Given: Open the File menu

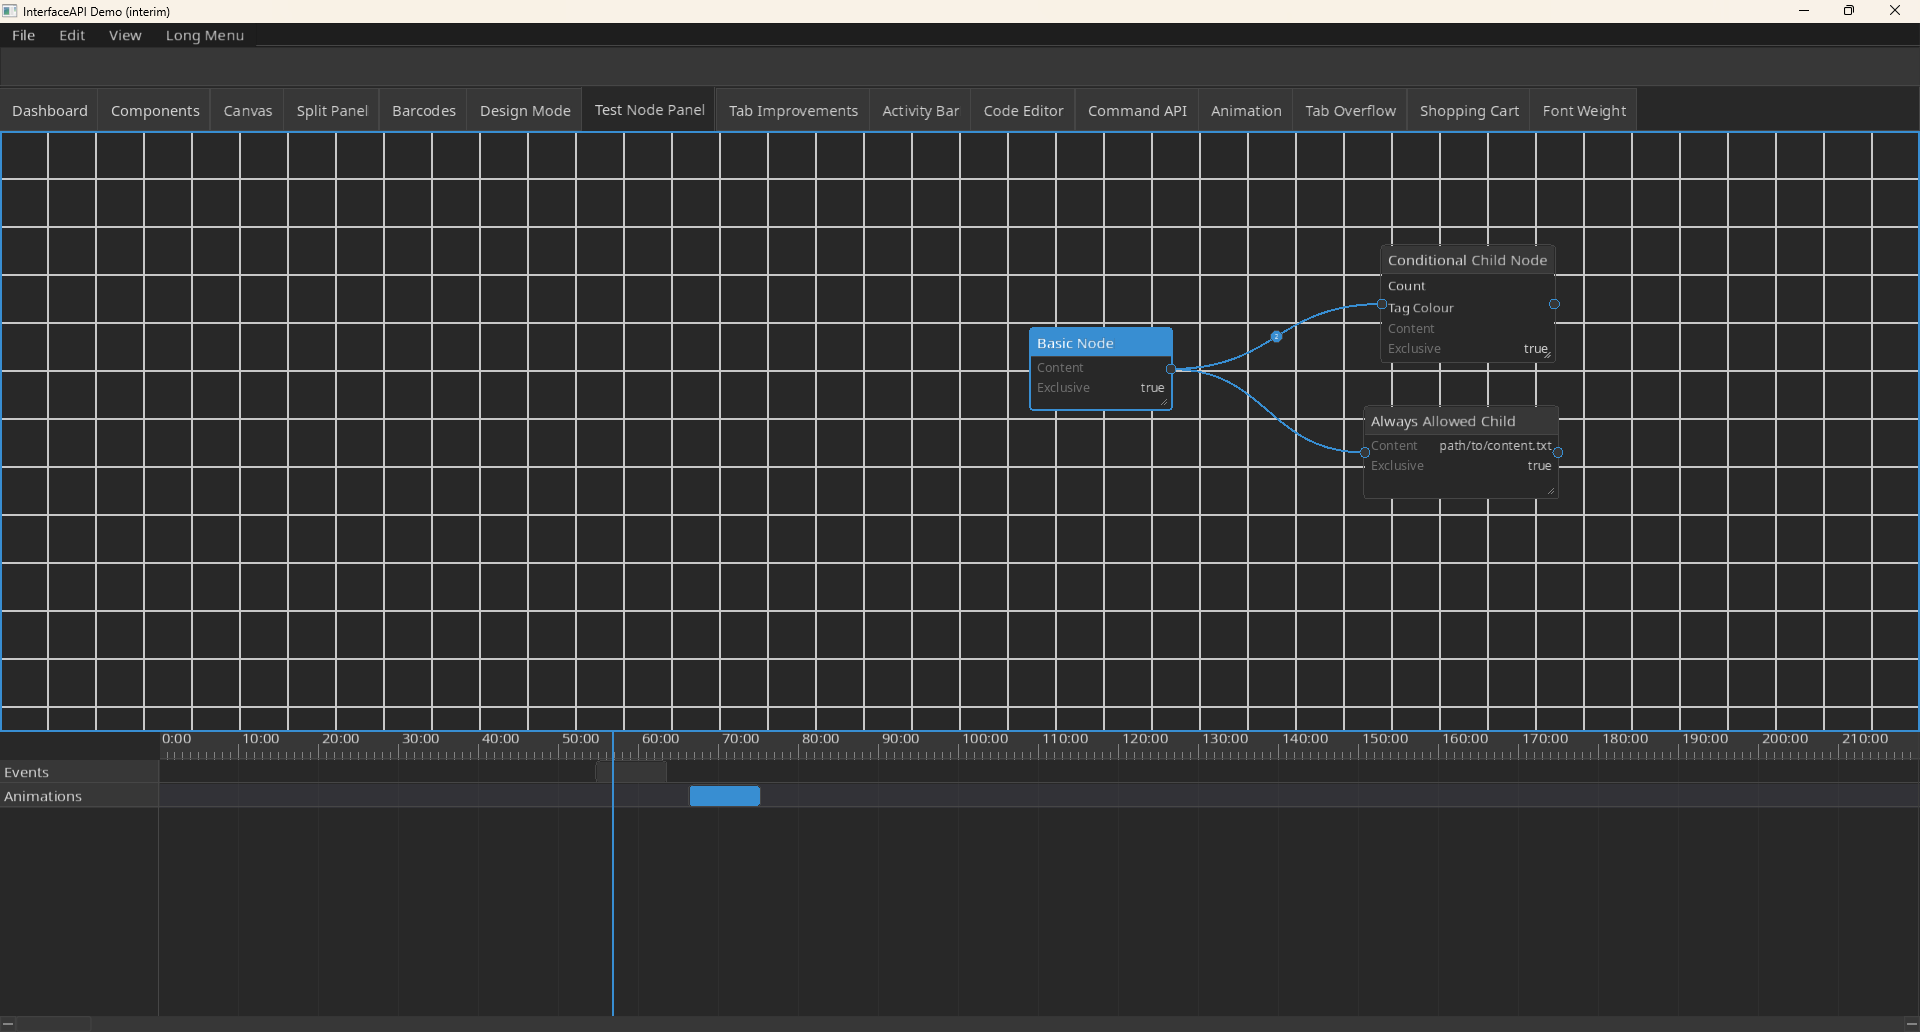Looking at the screenshot, I should click(24, 35).
